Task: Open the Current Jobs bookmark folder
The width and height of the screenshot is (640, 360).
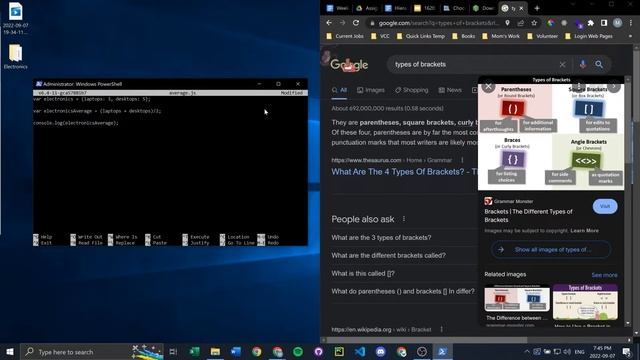Action: pos(345,36)
